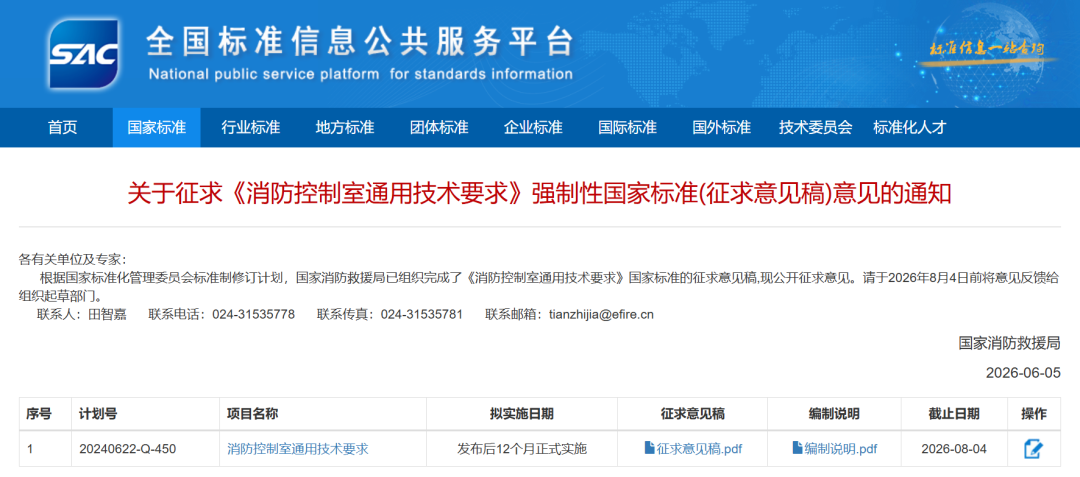Viewport: 1080px width, 477px height.
Task: Navigate to 国际标准 section
Action: [627, 127]
